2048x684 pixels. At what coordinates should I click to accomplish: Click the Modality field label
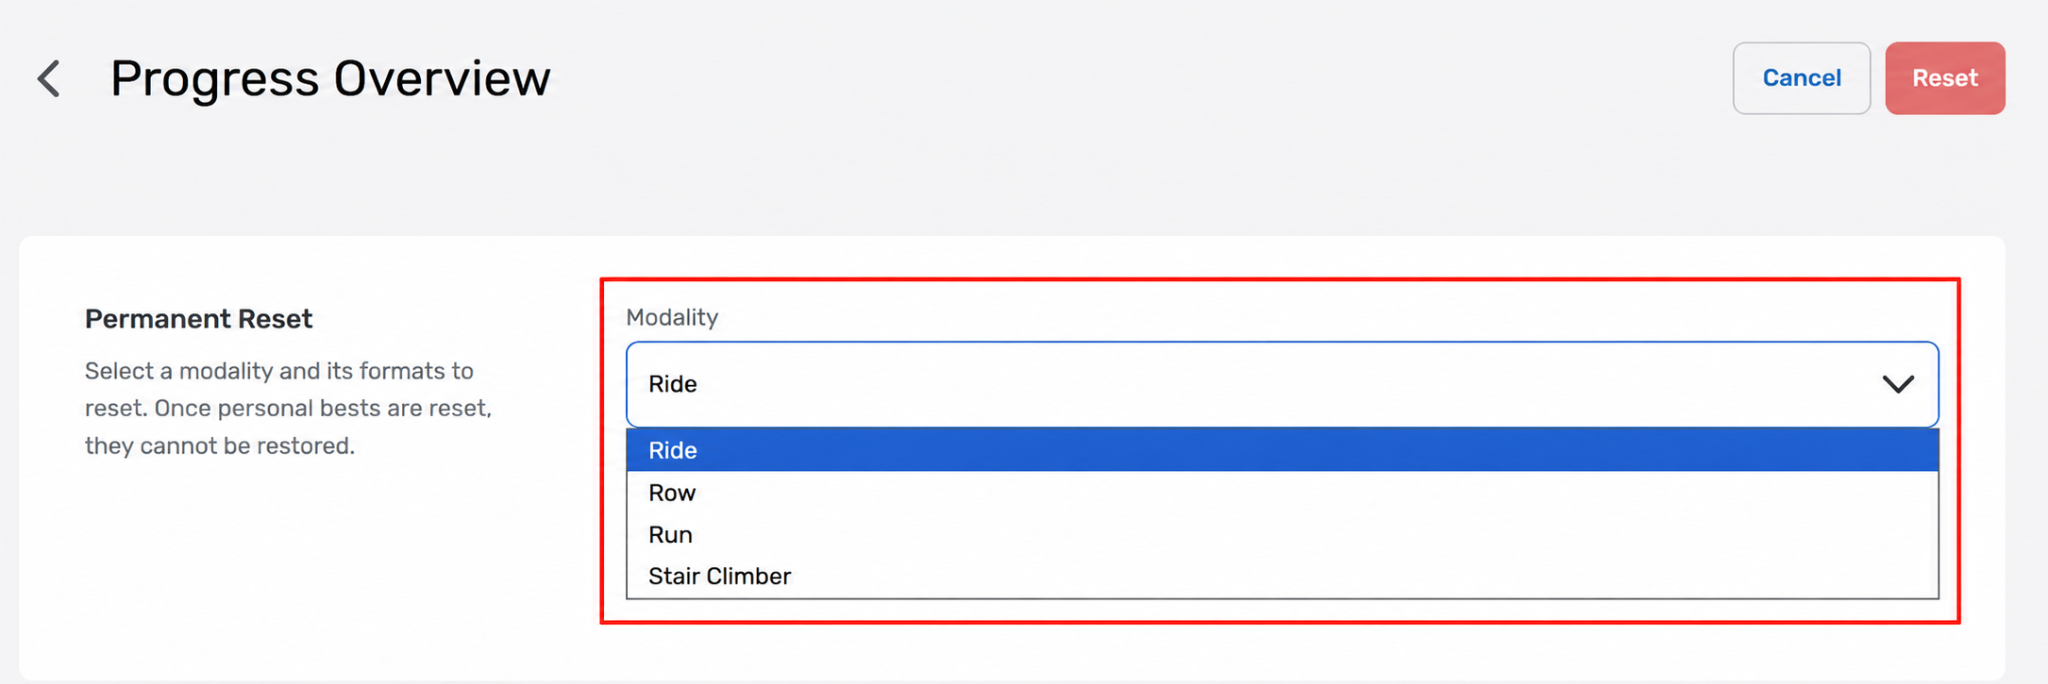point(672,317)
